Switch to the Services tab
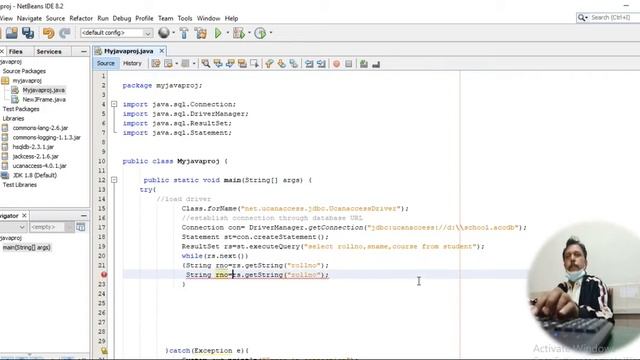 pyautogui.click(x=49, y=51)
